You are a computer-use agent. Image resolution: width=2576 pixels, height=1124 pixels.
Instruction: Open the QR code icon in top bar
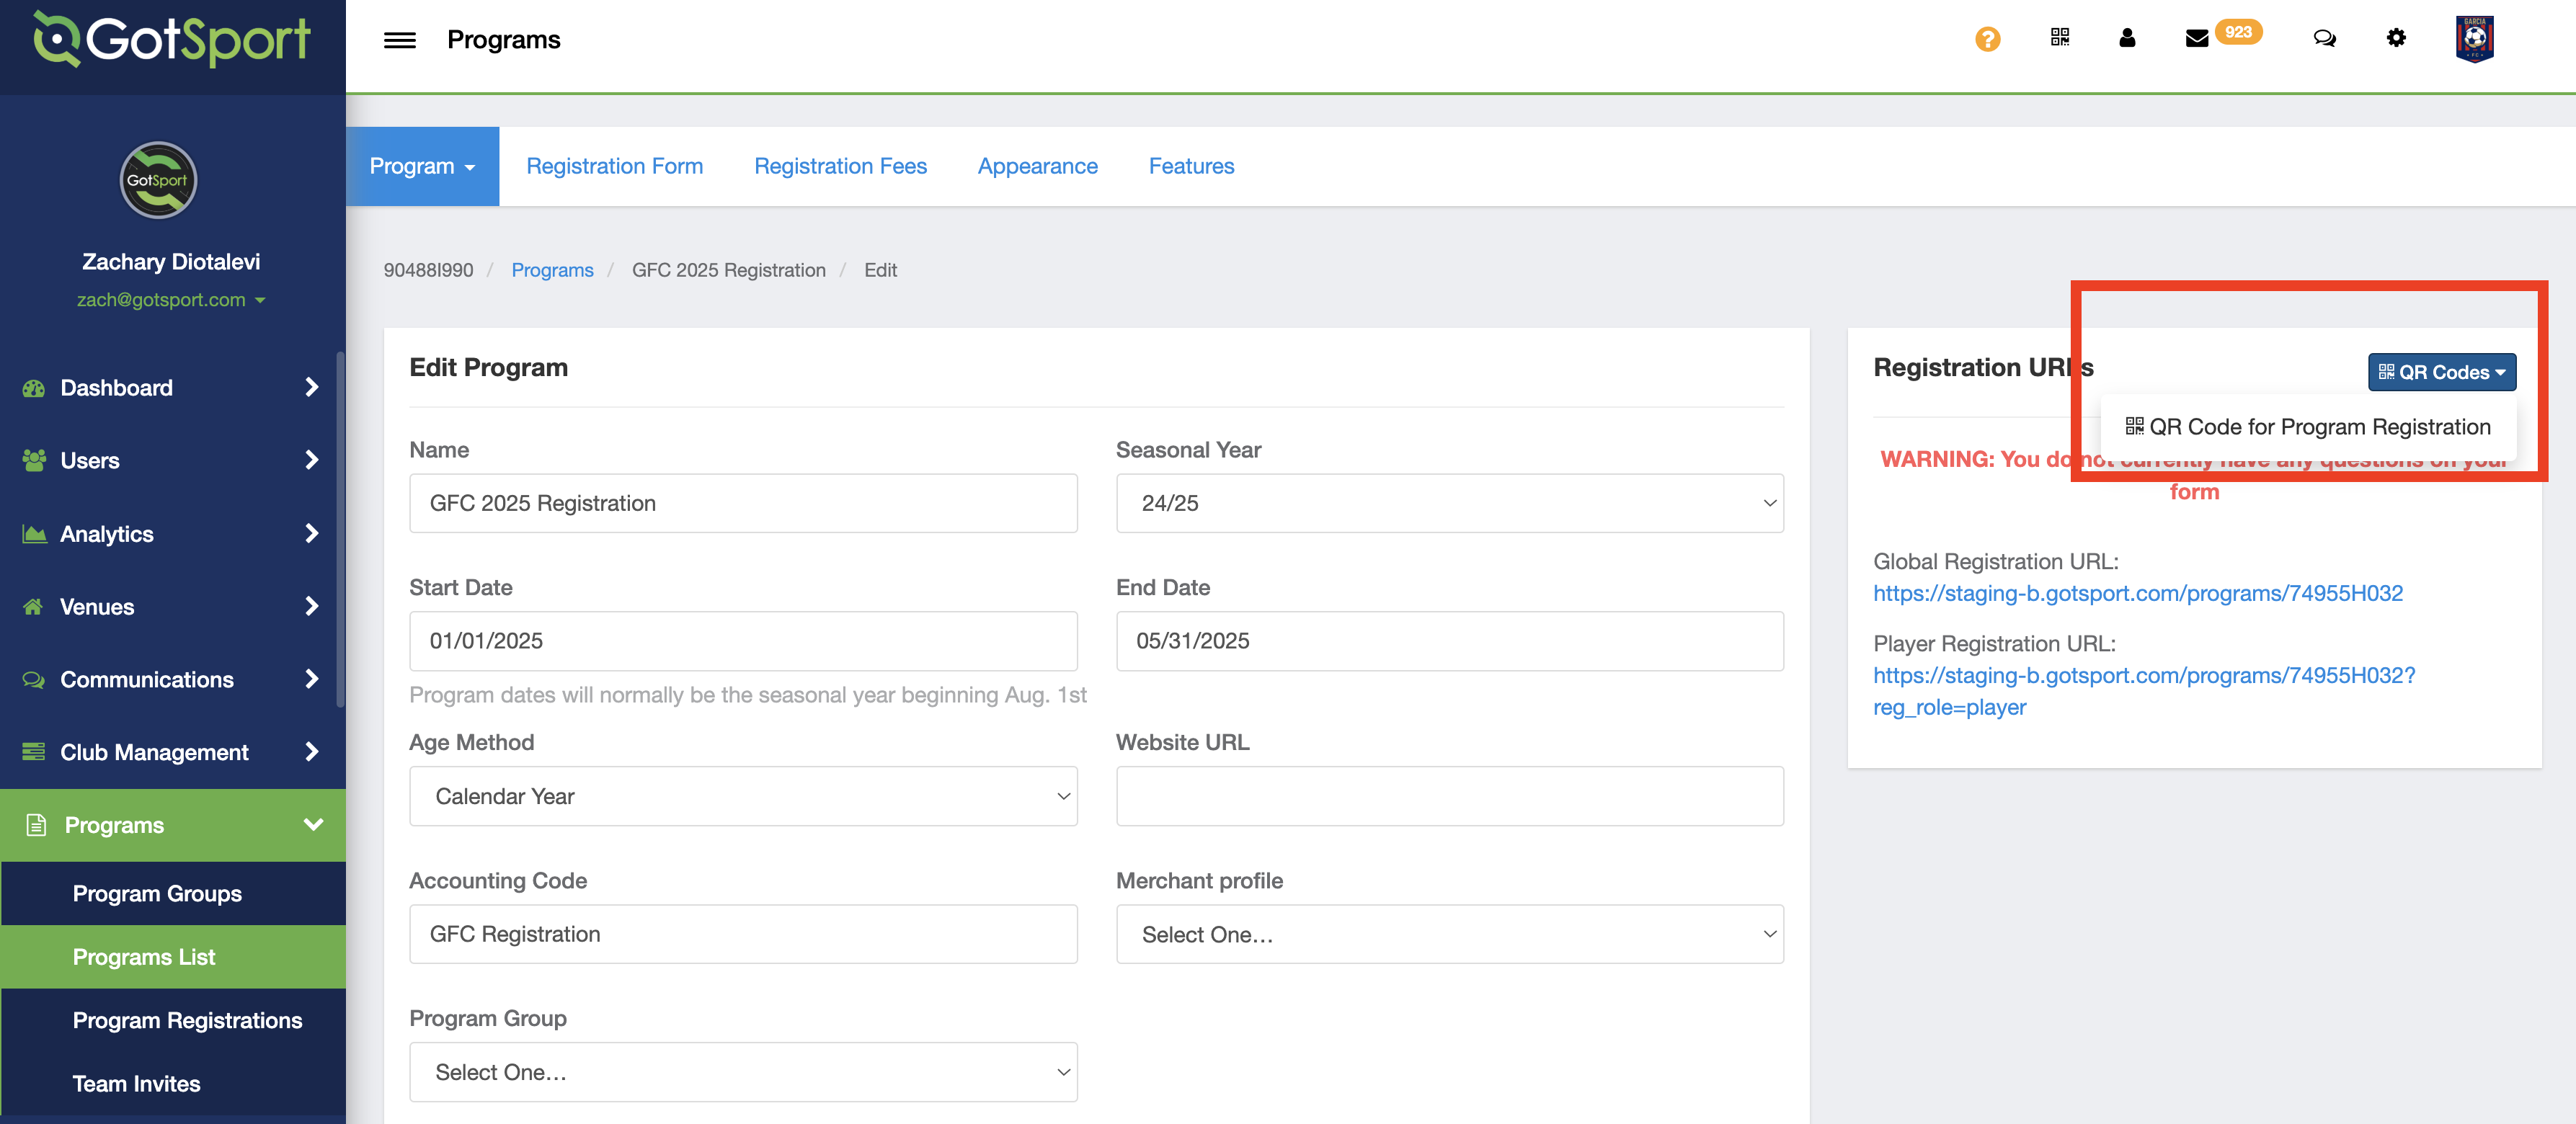click(x=2059, y=38)
